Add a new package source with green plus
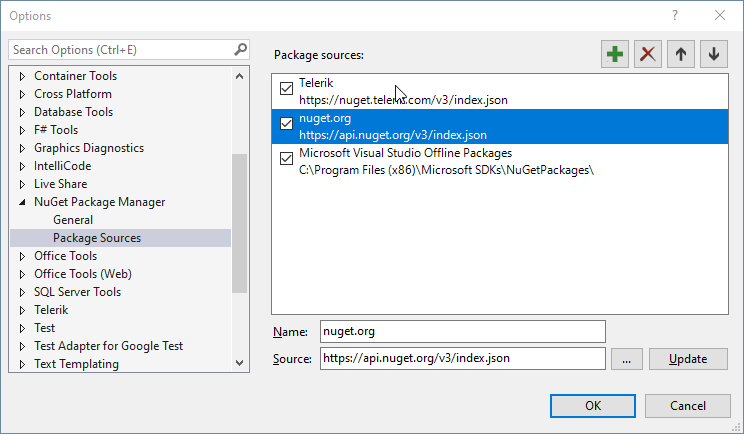744x434 pixels. tap(614, 54)
